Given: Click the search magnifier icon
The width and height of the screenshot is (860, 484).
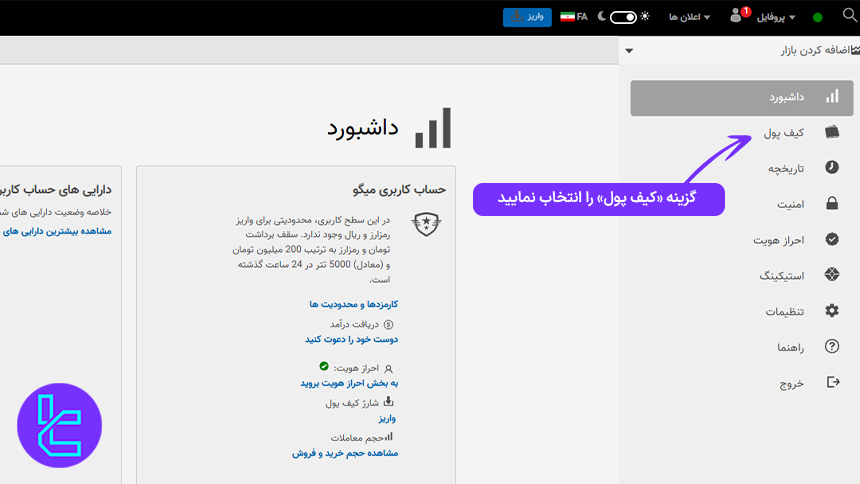Looking at the screenshot, I should 850,15.
